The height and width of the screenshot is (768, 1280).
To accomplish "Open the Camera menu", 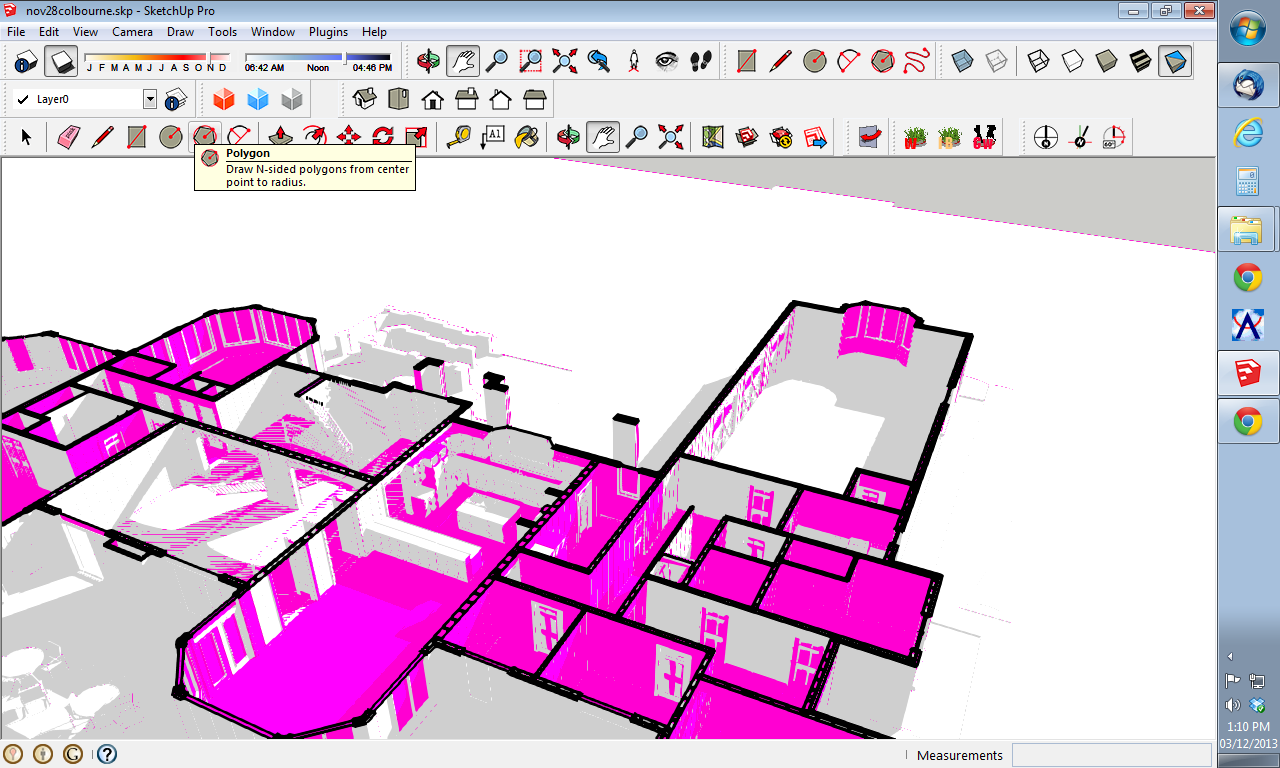I will tap(132, 32).
